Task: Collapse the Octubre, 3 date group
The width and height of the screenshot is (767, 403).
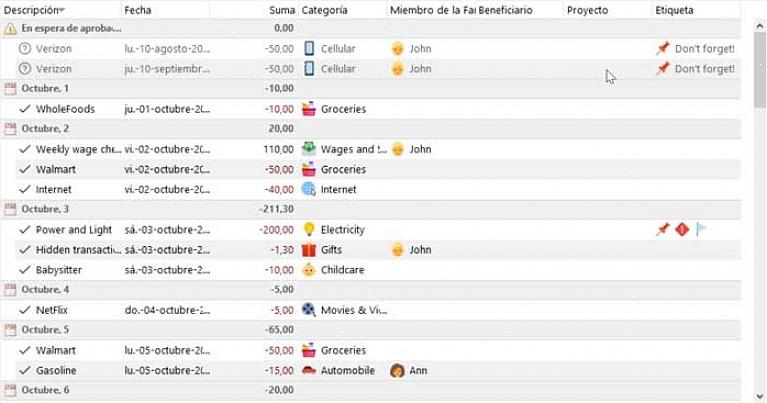Action: coord(10,209)
